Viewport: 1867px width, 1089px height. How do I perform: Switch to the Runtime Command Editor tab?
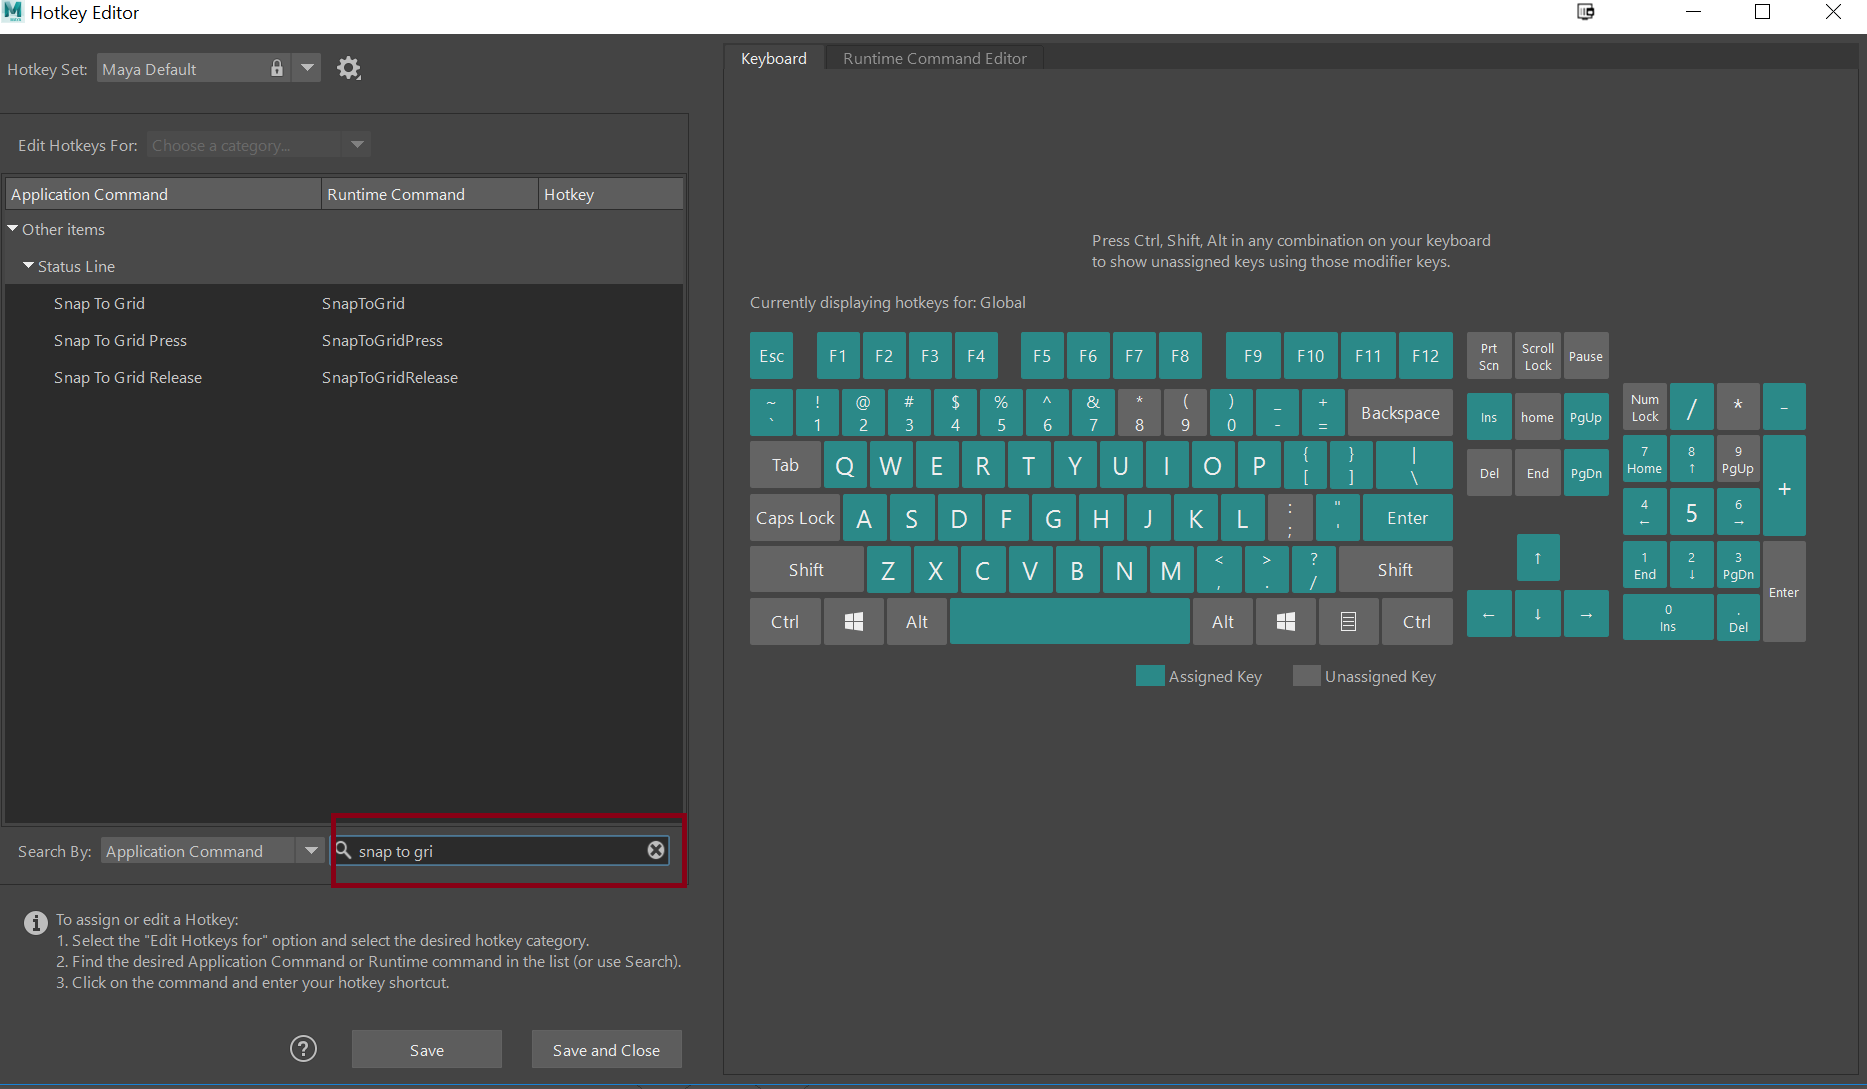click(x=933, y=58)
